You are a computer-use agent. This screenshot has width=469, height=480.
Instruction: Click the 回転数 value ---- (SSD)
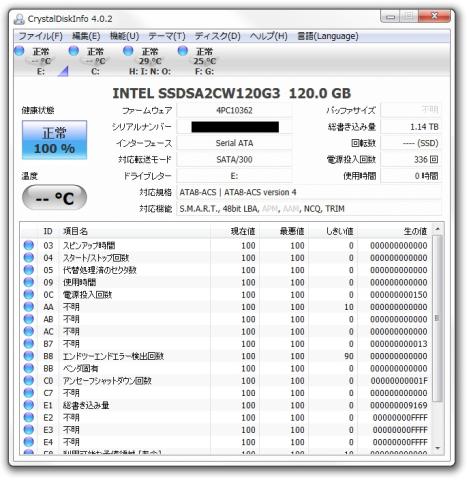411,143
